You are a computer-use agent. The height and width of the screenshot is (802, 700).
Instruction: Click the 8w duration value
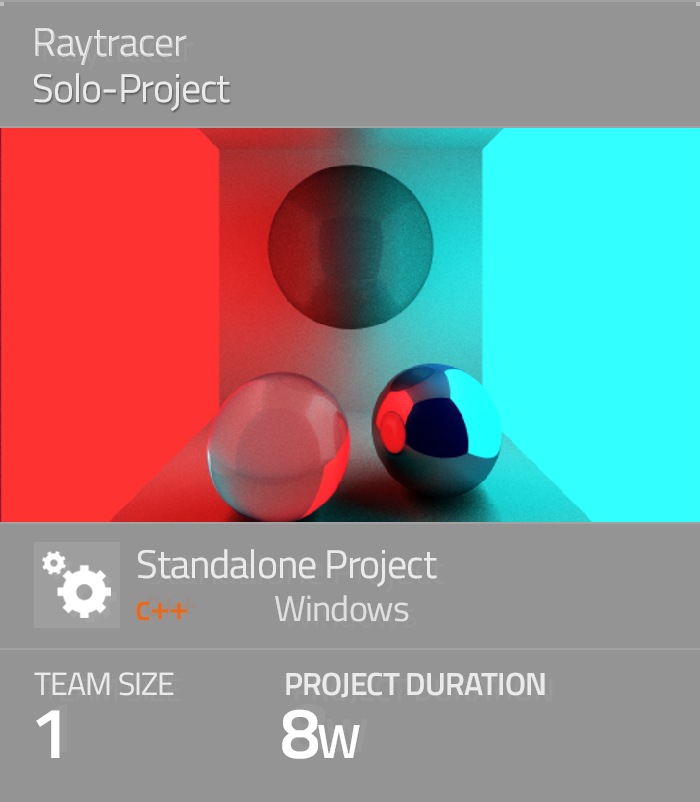pyautogui.click(x=319, y=737)
